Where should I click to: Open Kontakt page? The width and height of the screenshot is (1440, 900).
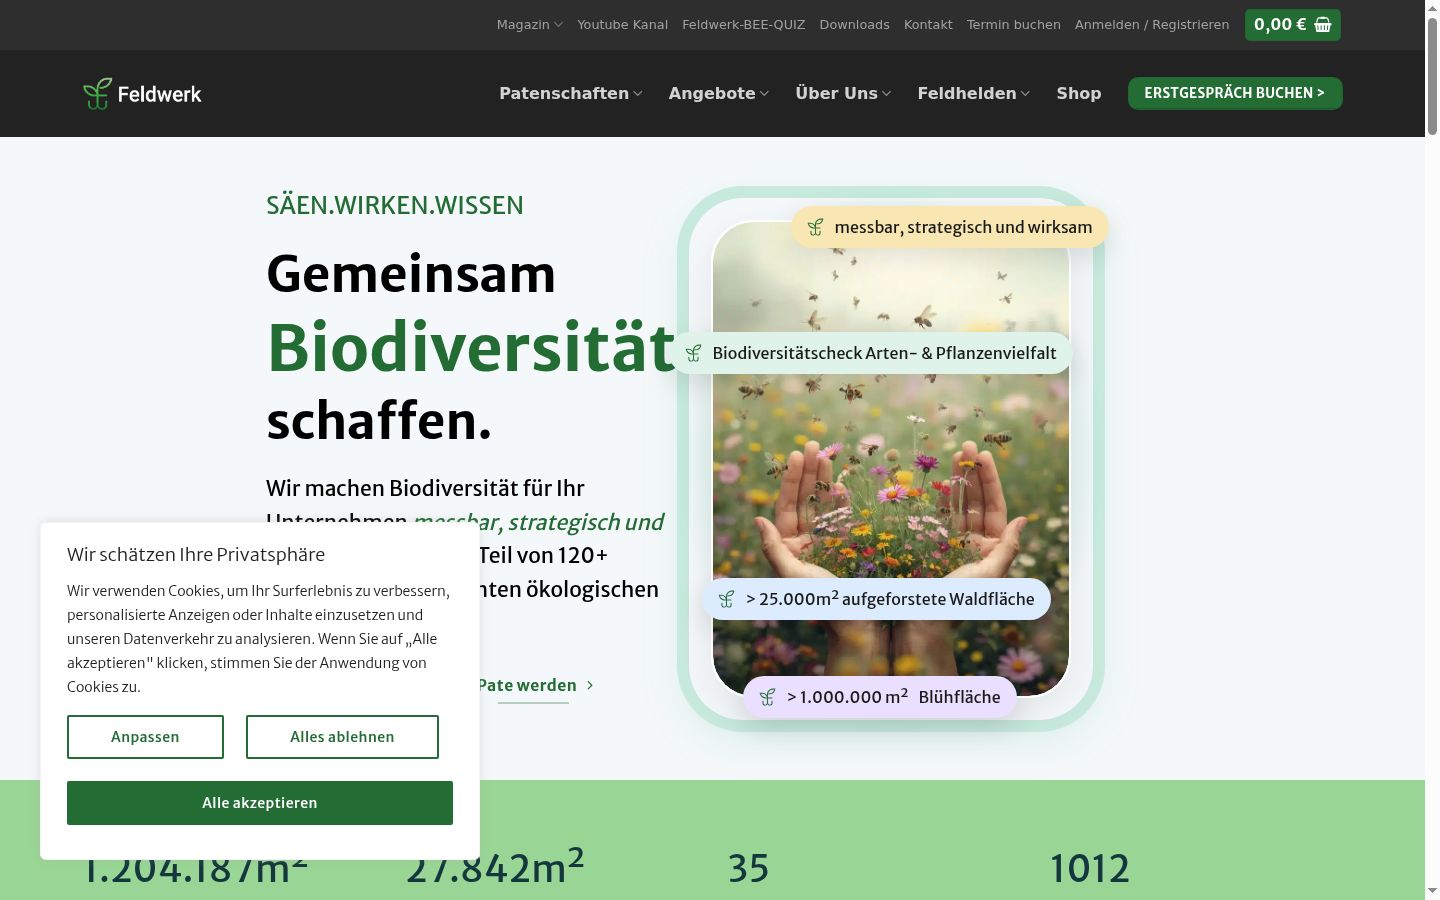(x=928, y=25)
